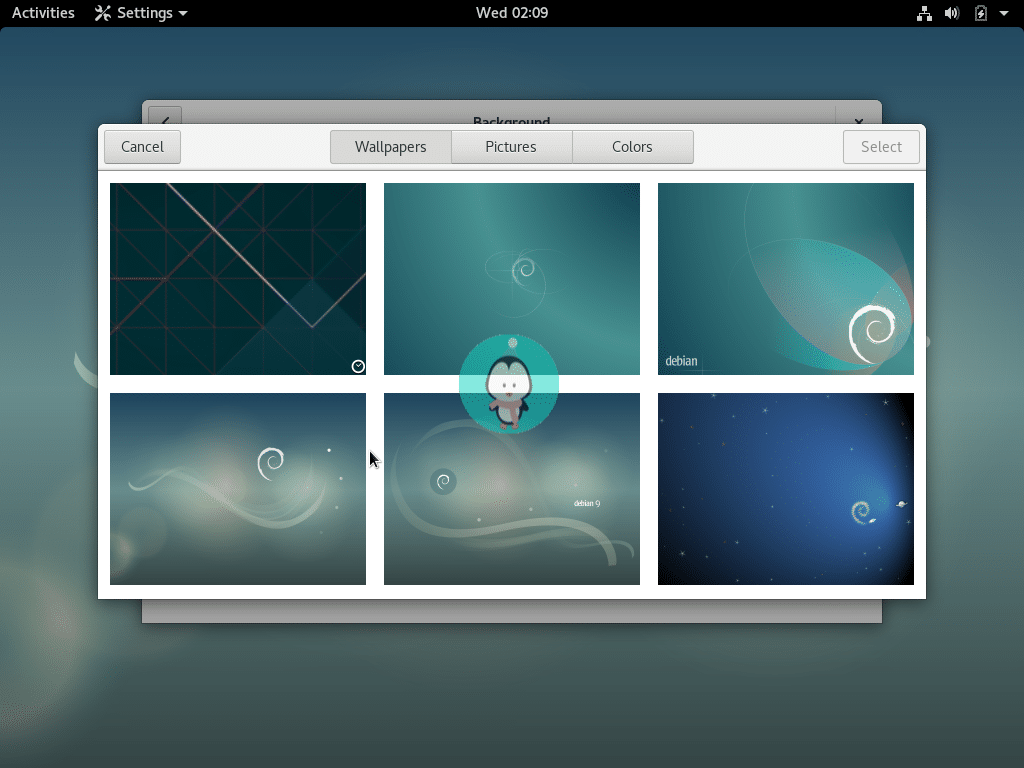
Task: Click the clock showing Wed 02:09
Action: pyautogui.click(x=511, y=13)
